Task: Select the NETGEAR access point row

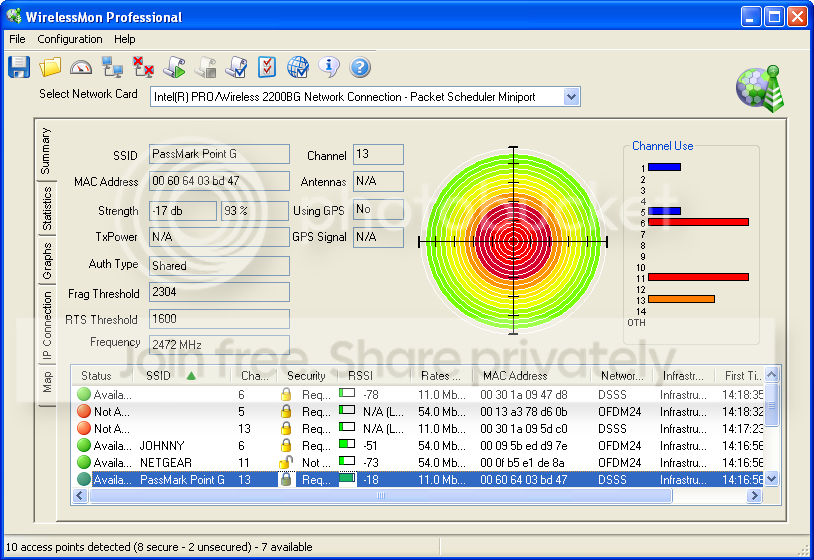Action: click(418, 462)
